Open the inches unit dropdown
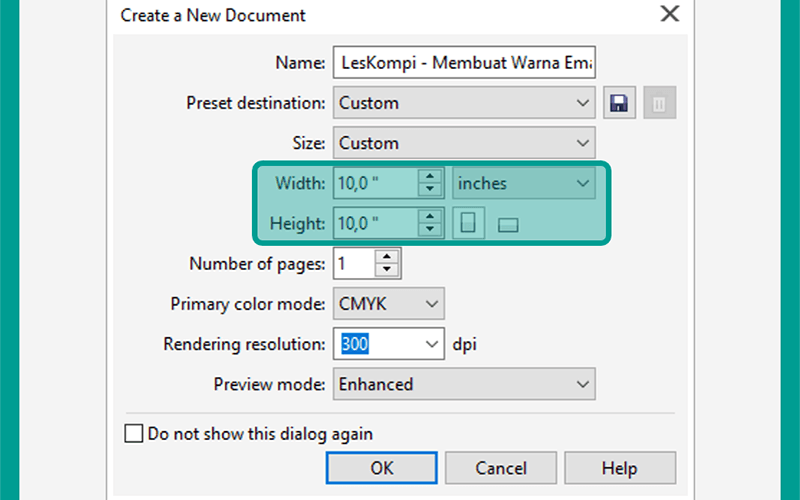 tap(524, 183)
